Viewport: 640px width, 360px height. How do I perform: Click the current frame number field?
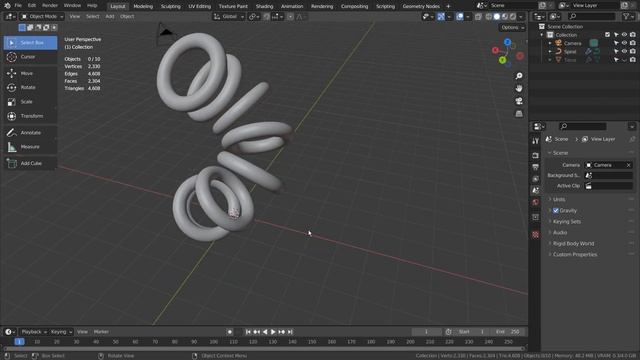(x=426, y=332)
